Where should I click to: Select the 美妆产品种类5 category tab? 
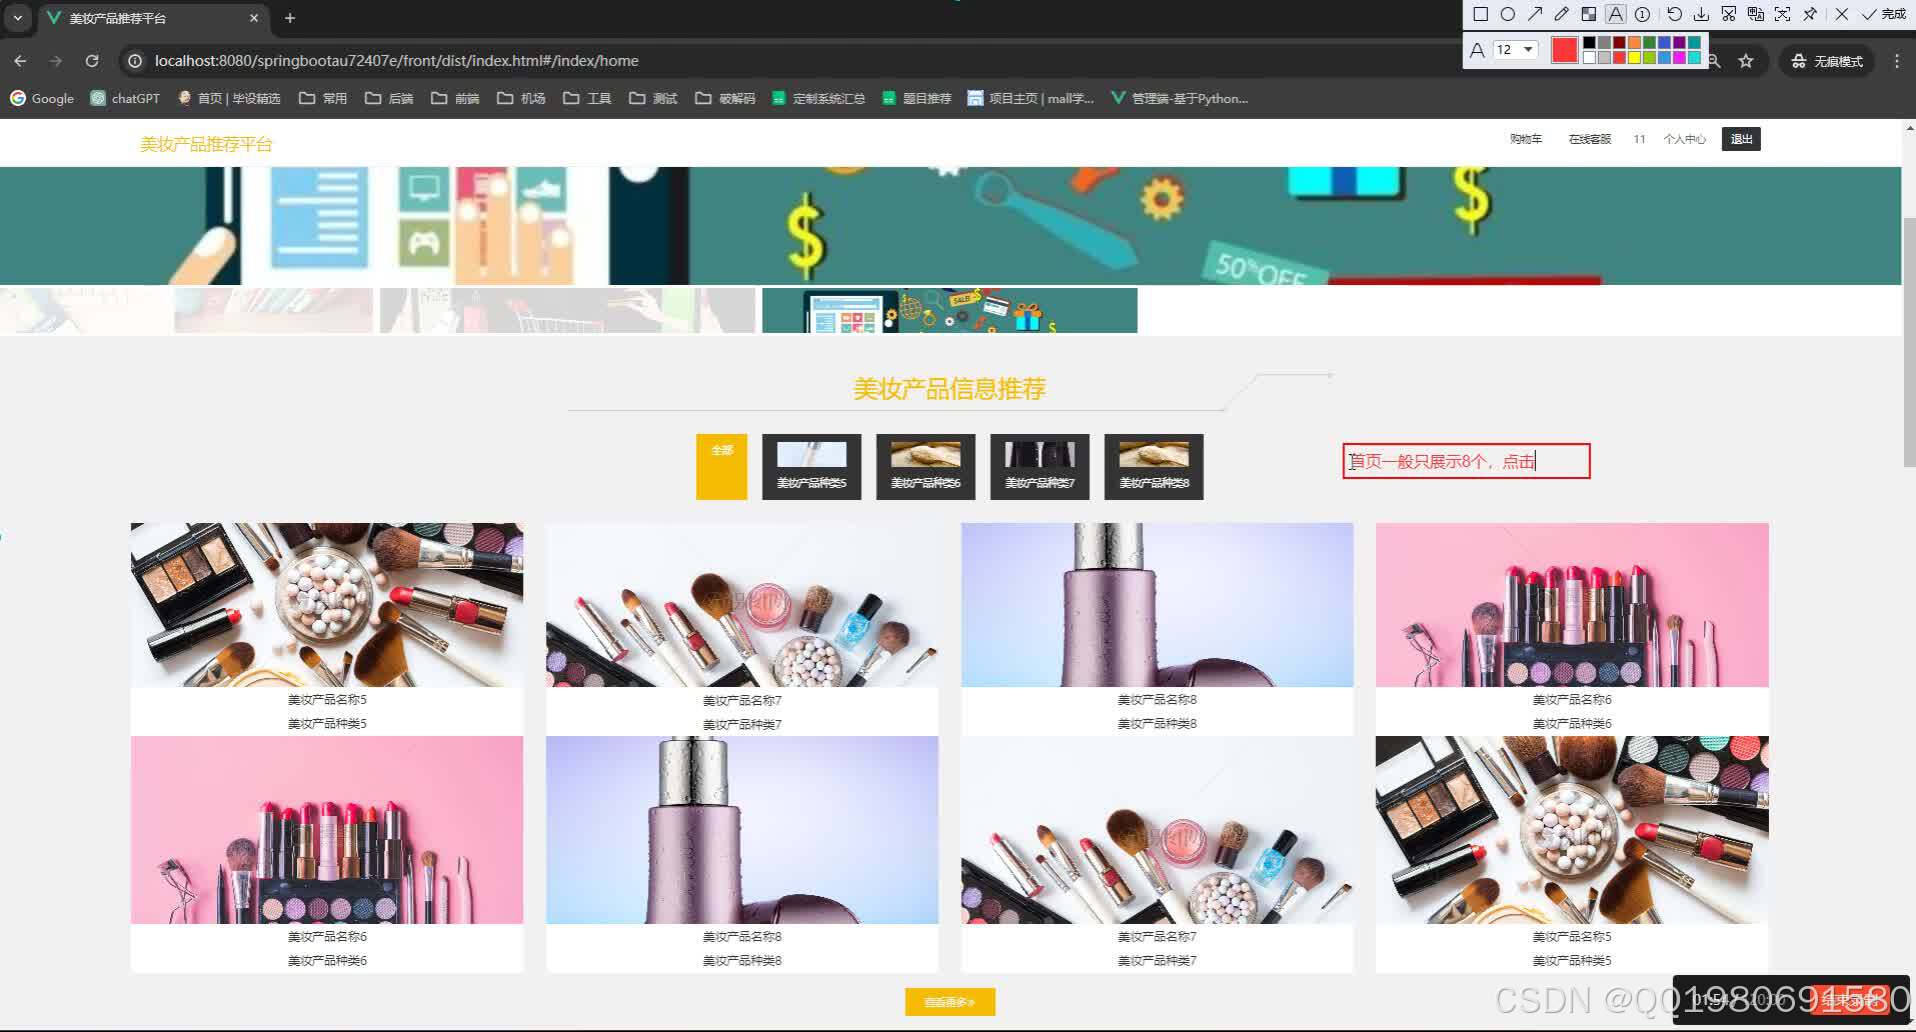811,466
